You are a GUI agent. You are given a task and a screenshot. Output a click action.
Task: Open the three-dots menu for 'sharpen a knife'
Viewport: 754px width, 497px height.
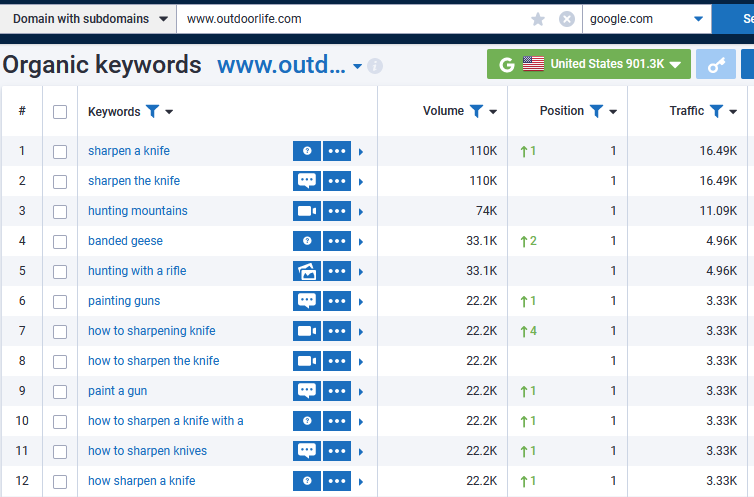(337, 151)
